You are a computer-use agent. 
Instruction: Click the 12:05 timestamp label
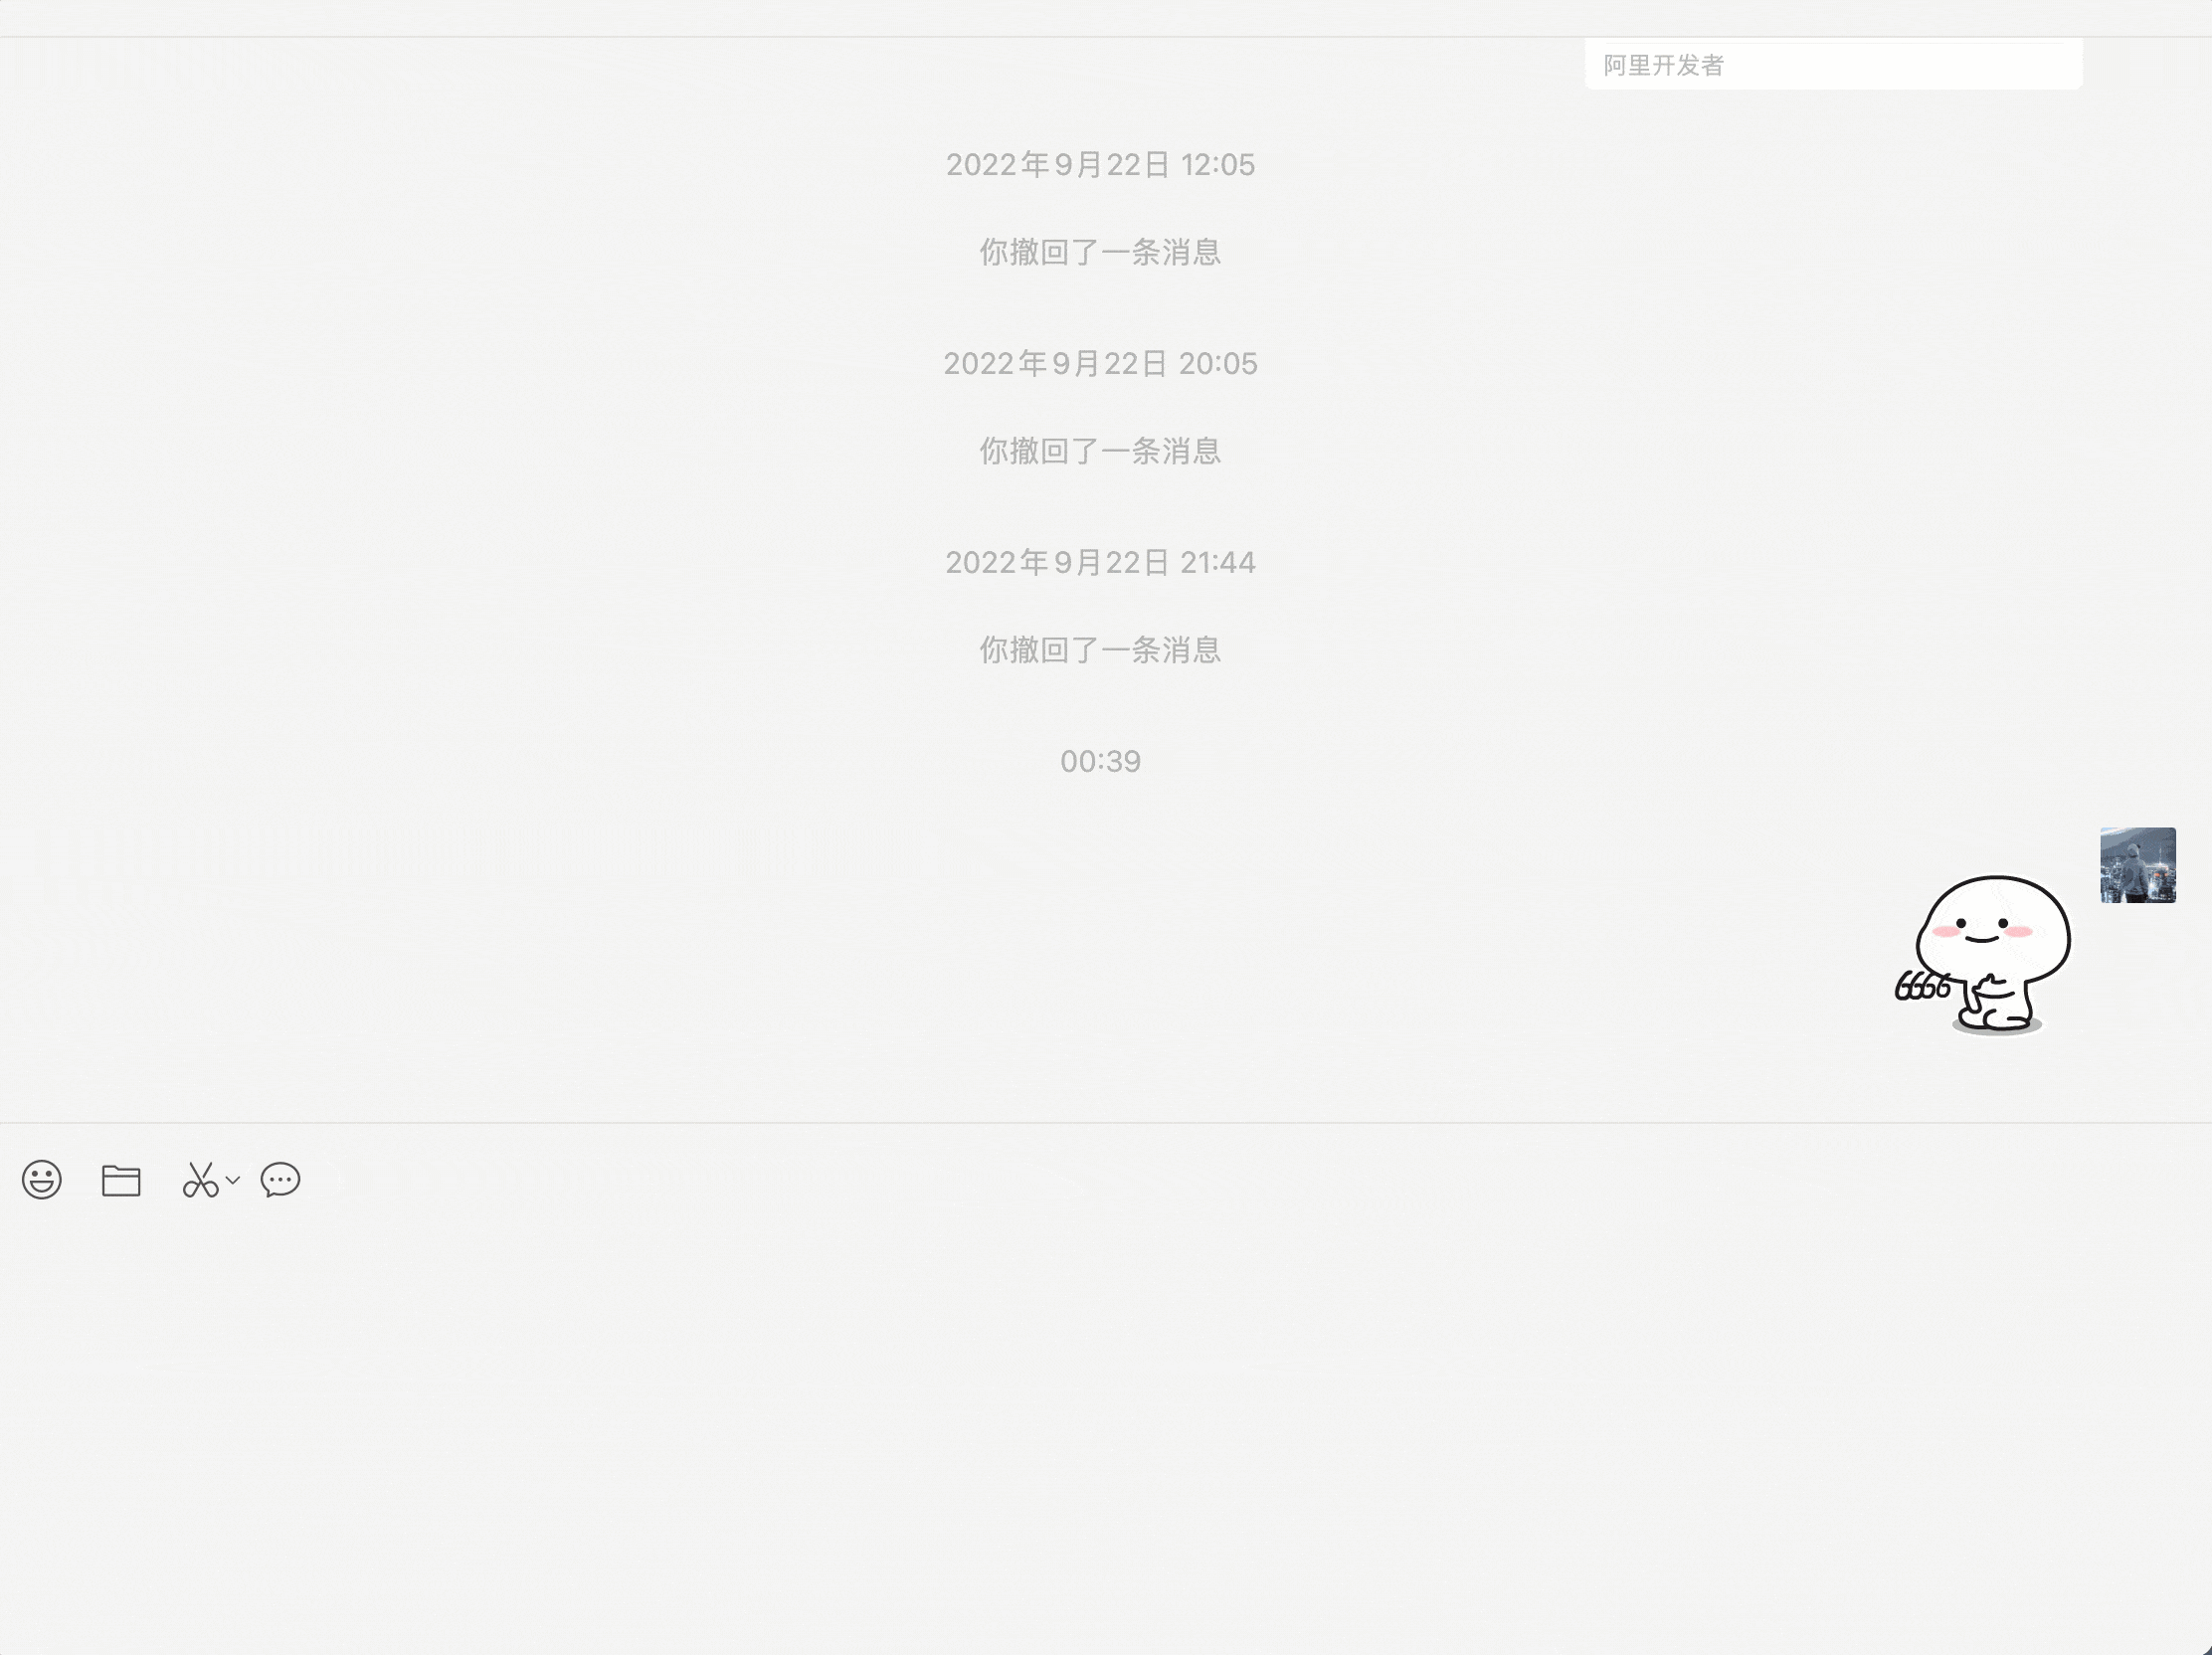[x=1100, y=165]
